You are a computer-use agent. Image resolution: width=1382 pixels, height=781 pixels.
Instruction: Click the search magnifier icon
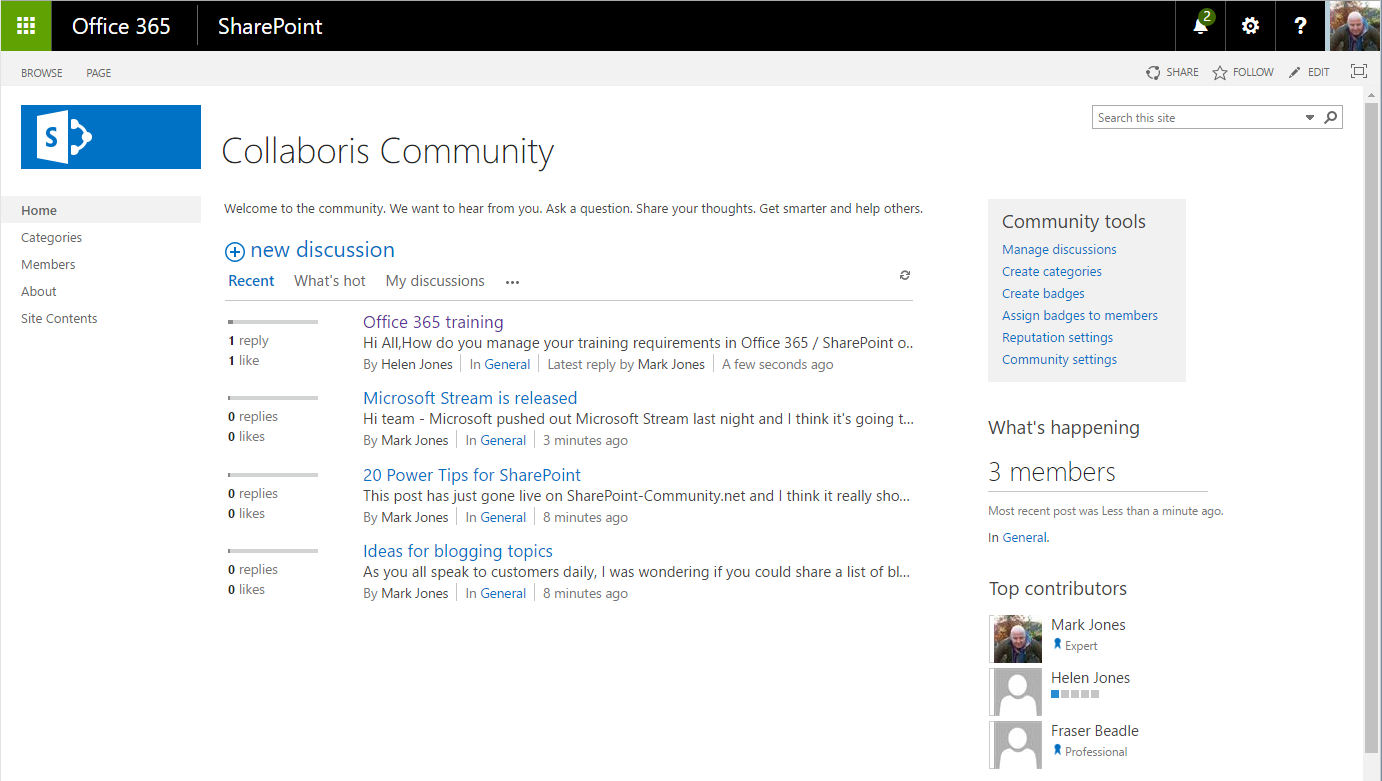point(1331,118)
